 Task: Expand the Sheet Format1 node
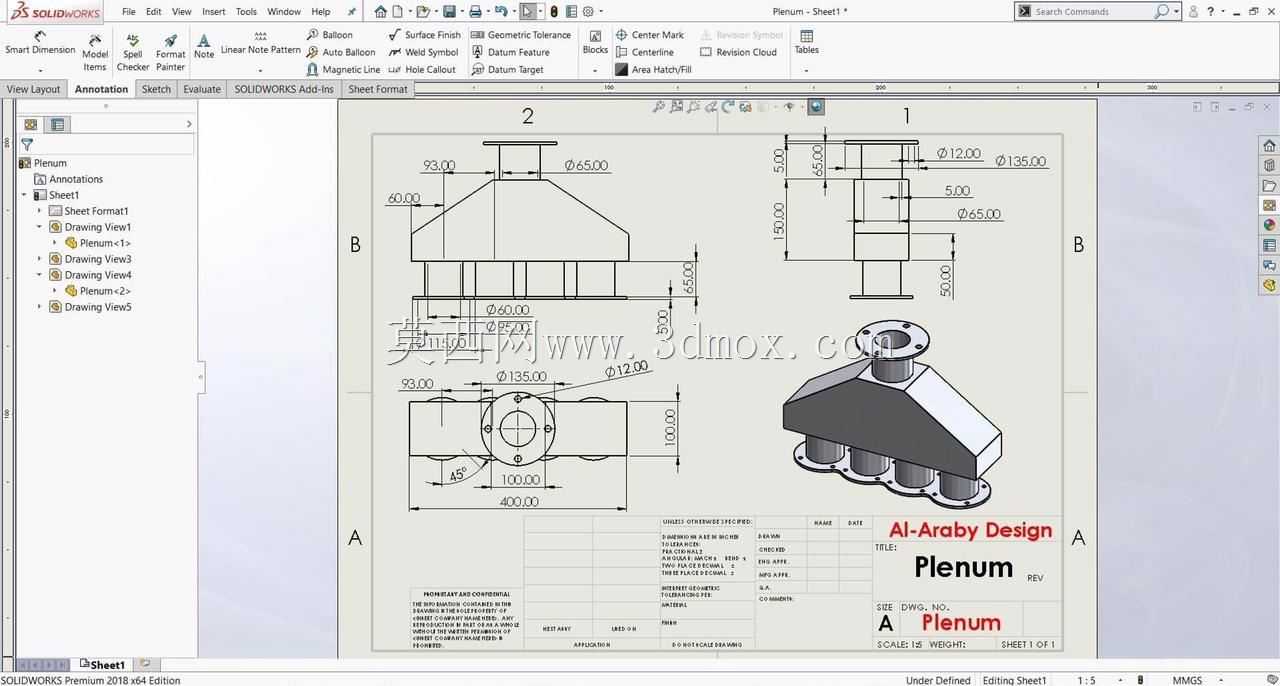[x=40, y=211]
